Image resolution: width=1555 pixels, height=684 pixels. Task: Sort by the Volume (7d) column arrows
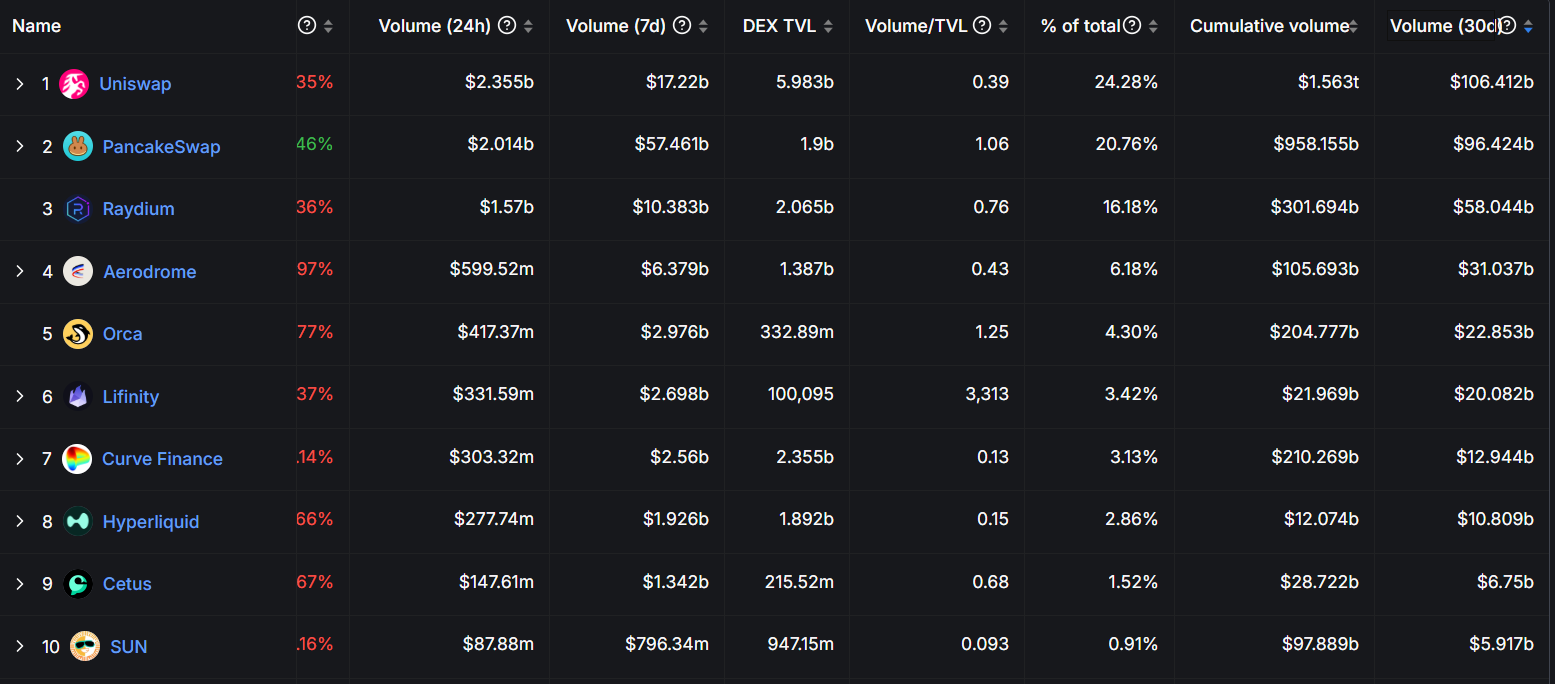click(x=703, y=26)
